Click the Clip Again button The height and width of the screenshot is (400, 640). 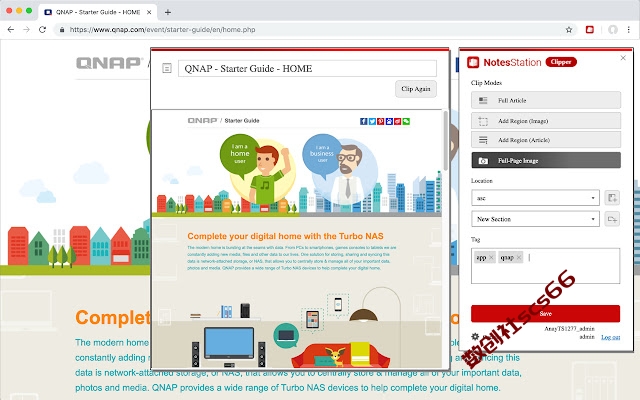coord(416,89)
